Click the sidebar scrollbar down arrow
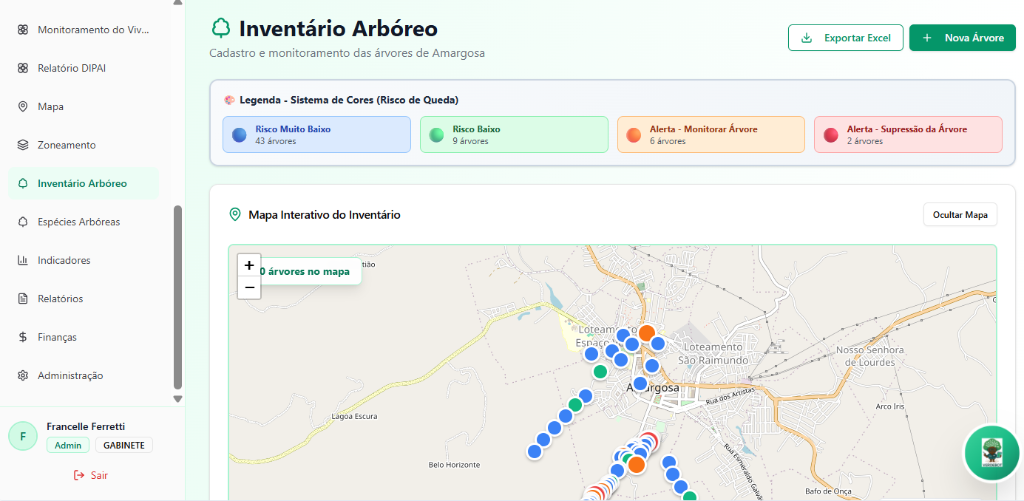The width and height of the screenshot is (1024, 501). 178,398
